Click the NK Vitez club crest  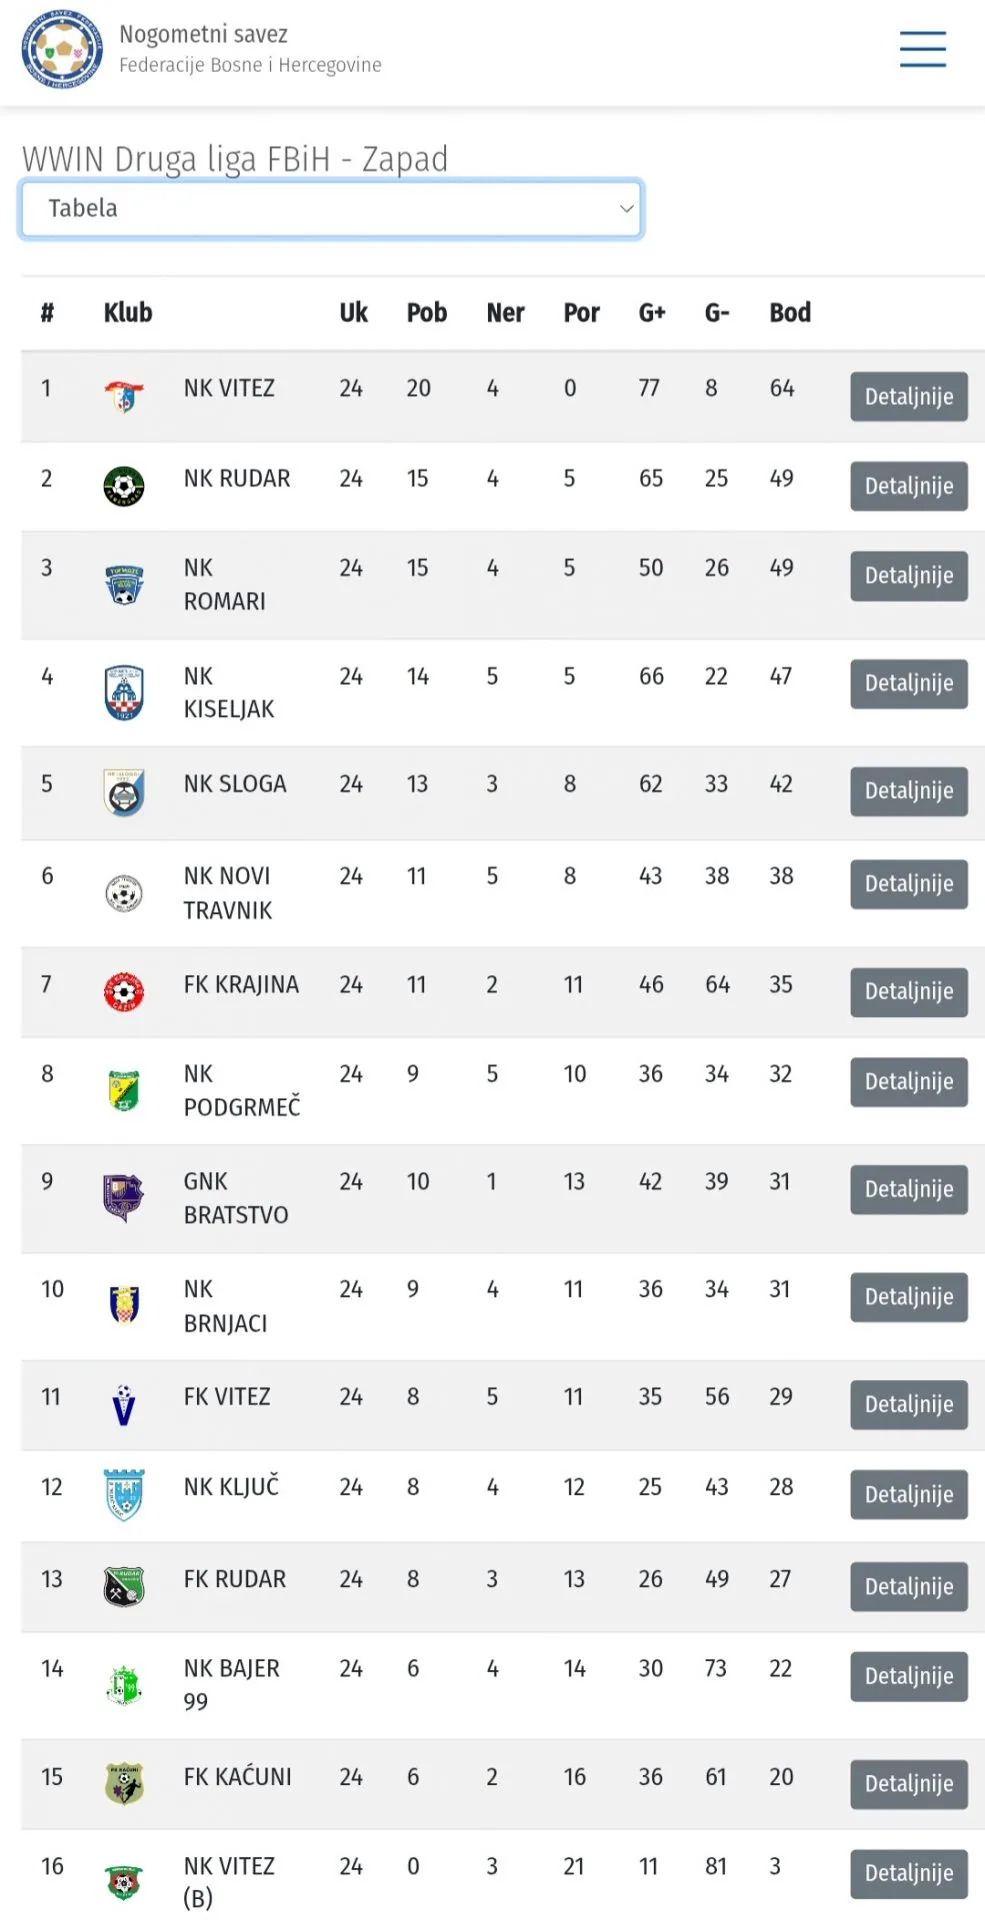(124, 397)
